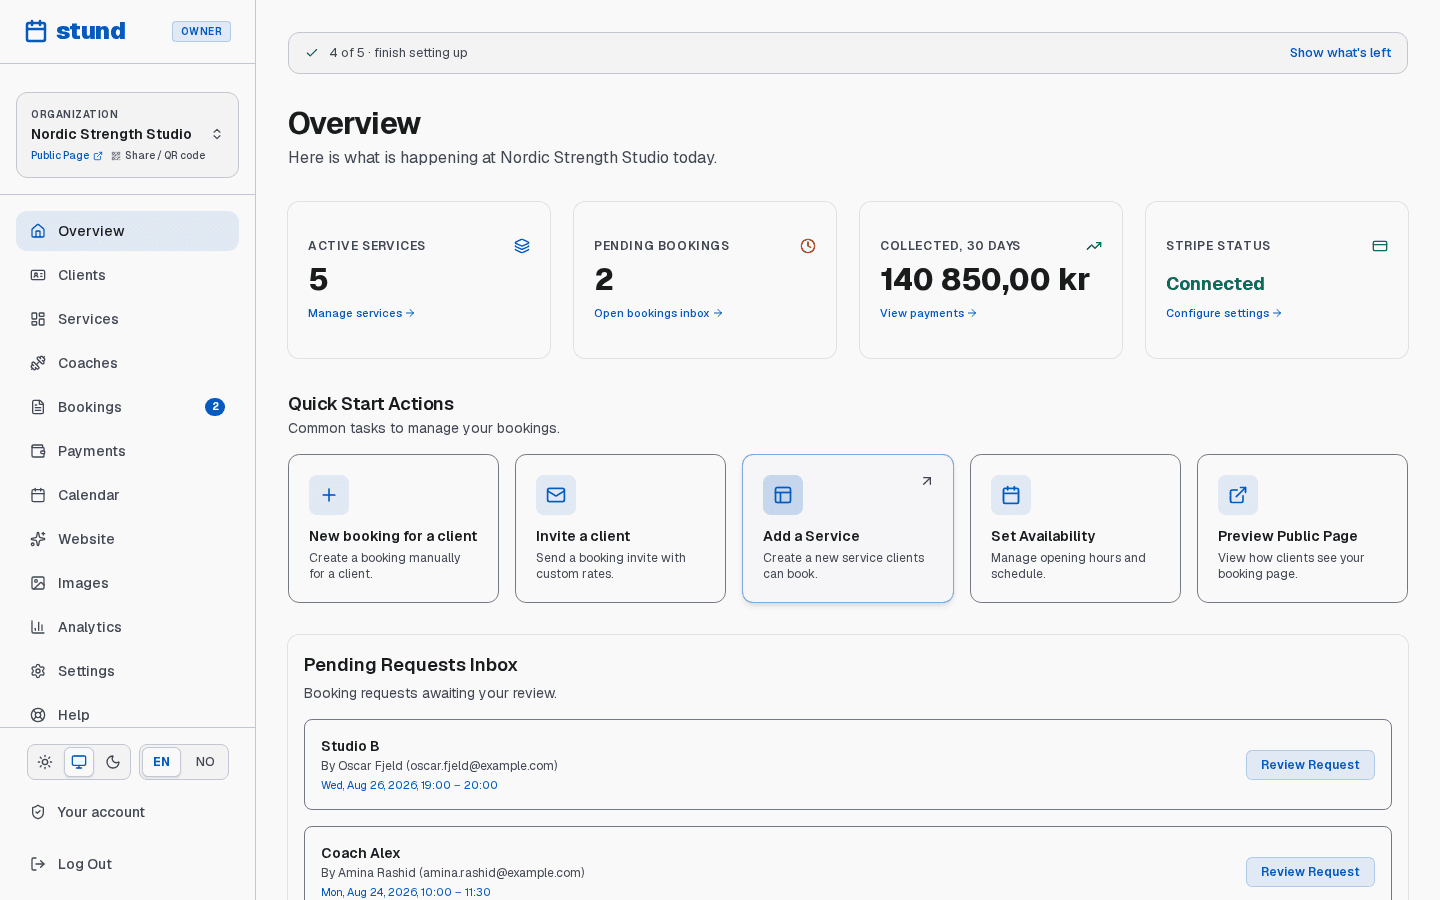Click the Analytics bar chart icon
This screenshot has width=1440, height=900.
(x=38, y=627)
